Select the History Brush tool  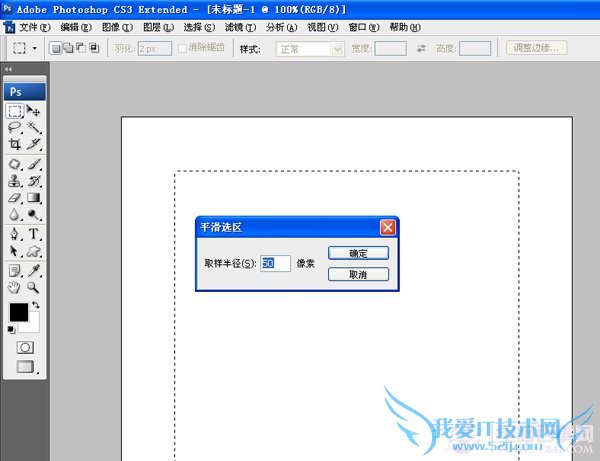coord(34,181)
